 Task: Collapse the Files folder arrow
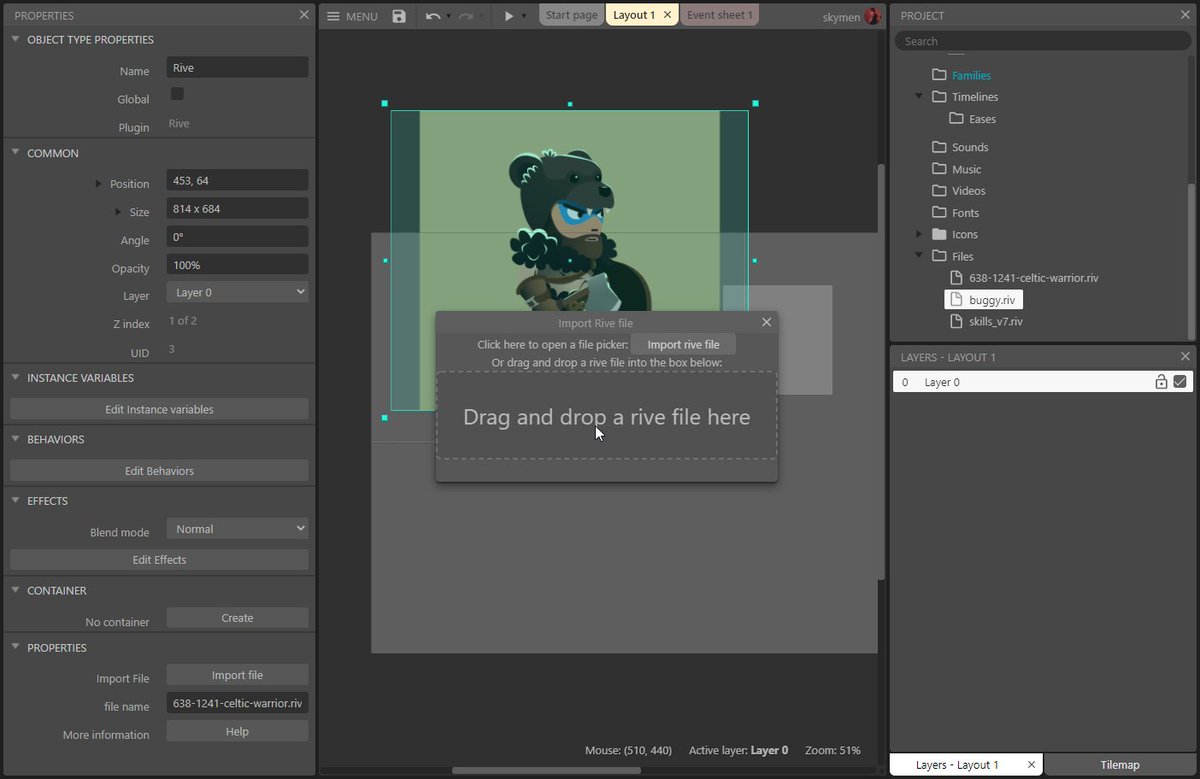click(918, 256)
